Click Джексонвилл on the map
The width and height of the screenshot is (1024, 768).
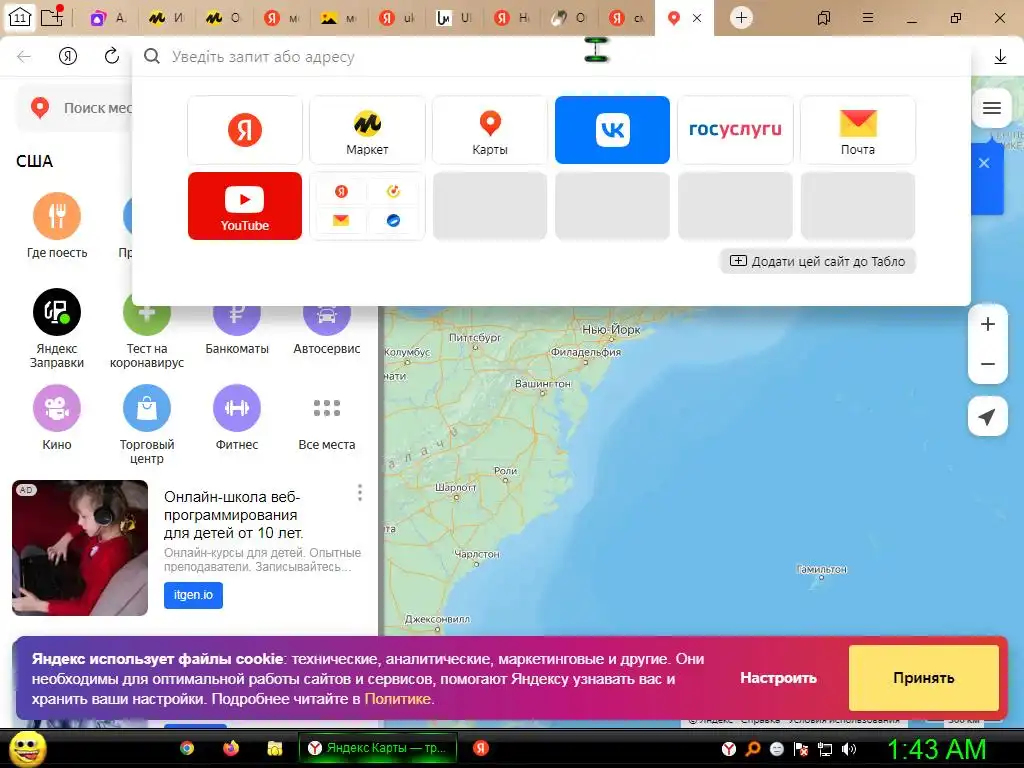coord(437,618)
